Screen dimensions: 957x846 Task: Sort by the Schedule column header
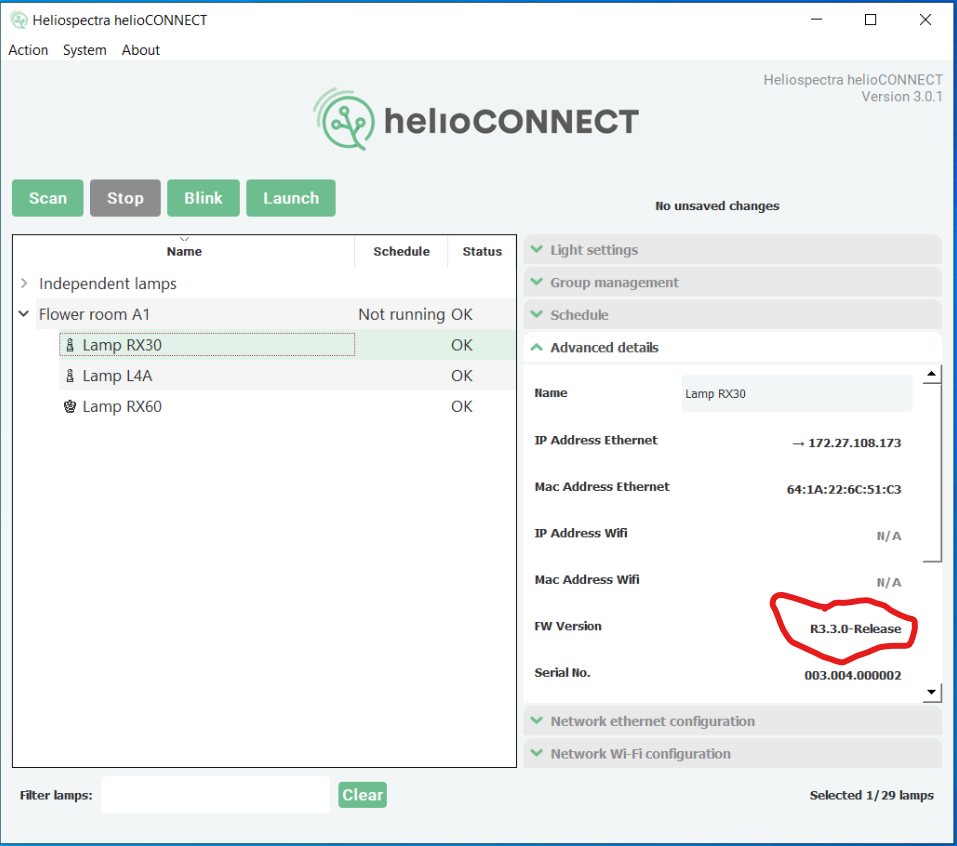coord(401,251)
